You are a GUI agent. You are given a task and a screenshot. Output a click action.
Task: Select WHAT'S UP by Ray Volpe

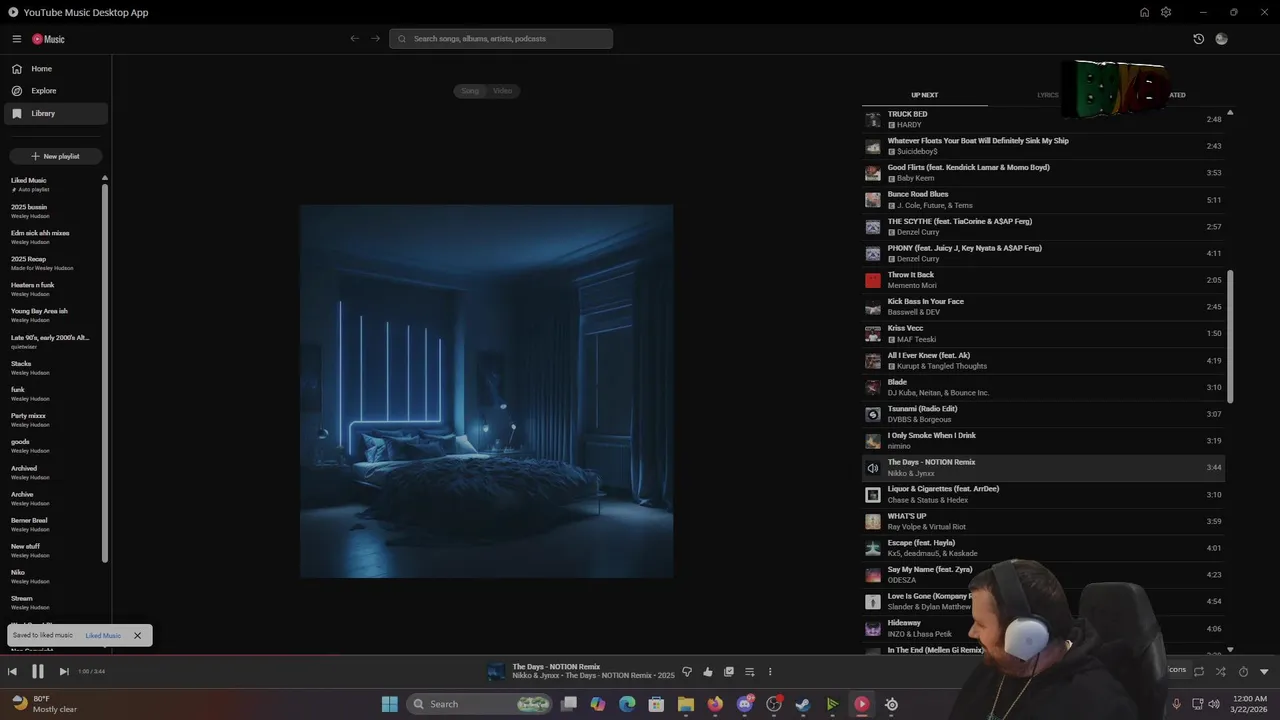click(1043, 521)
